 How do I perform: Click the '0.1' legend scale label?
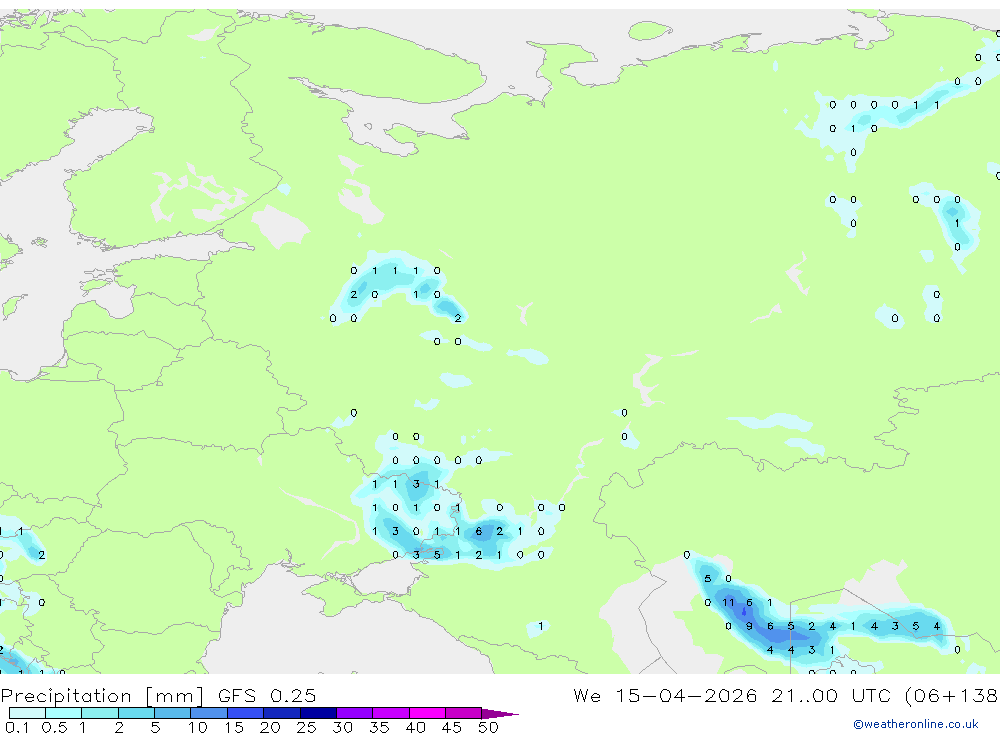coord(17,727)
